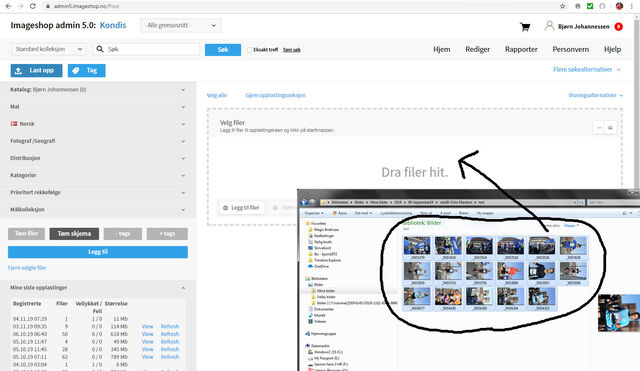Open the Personvern menu

[571, 49]
